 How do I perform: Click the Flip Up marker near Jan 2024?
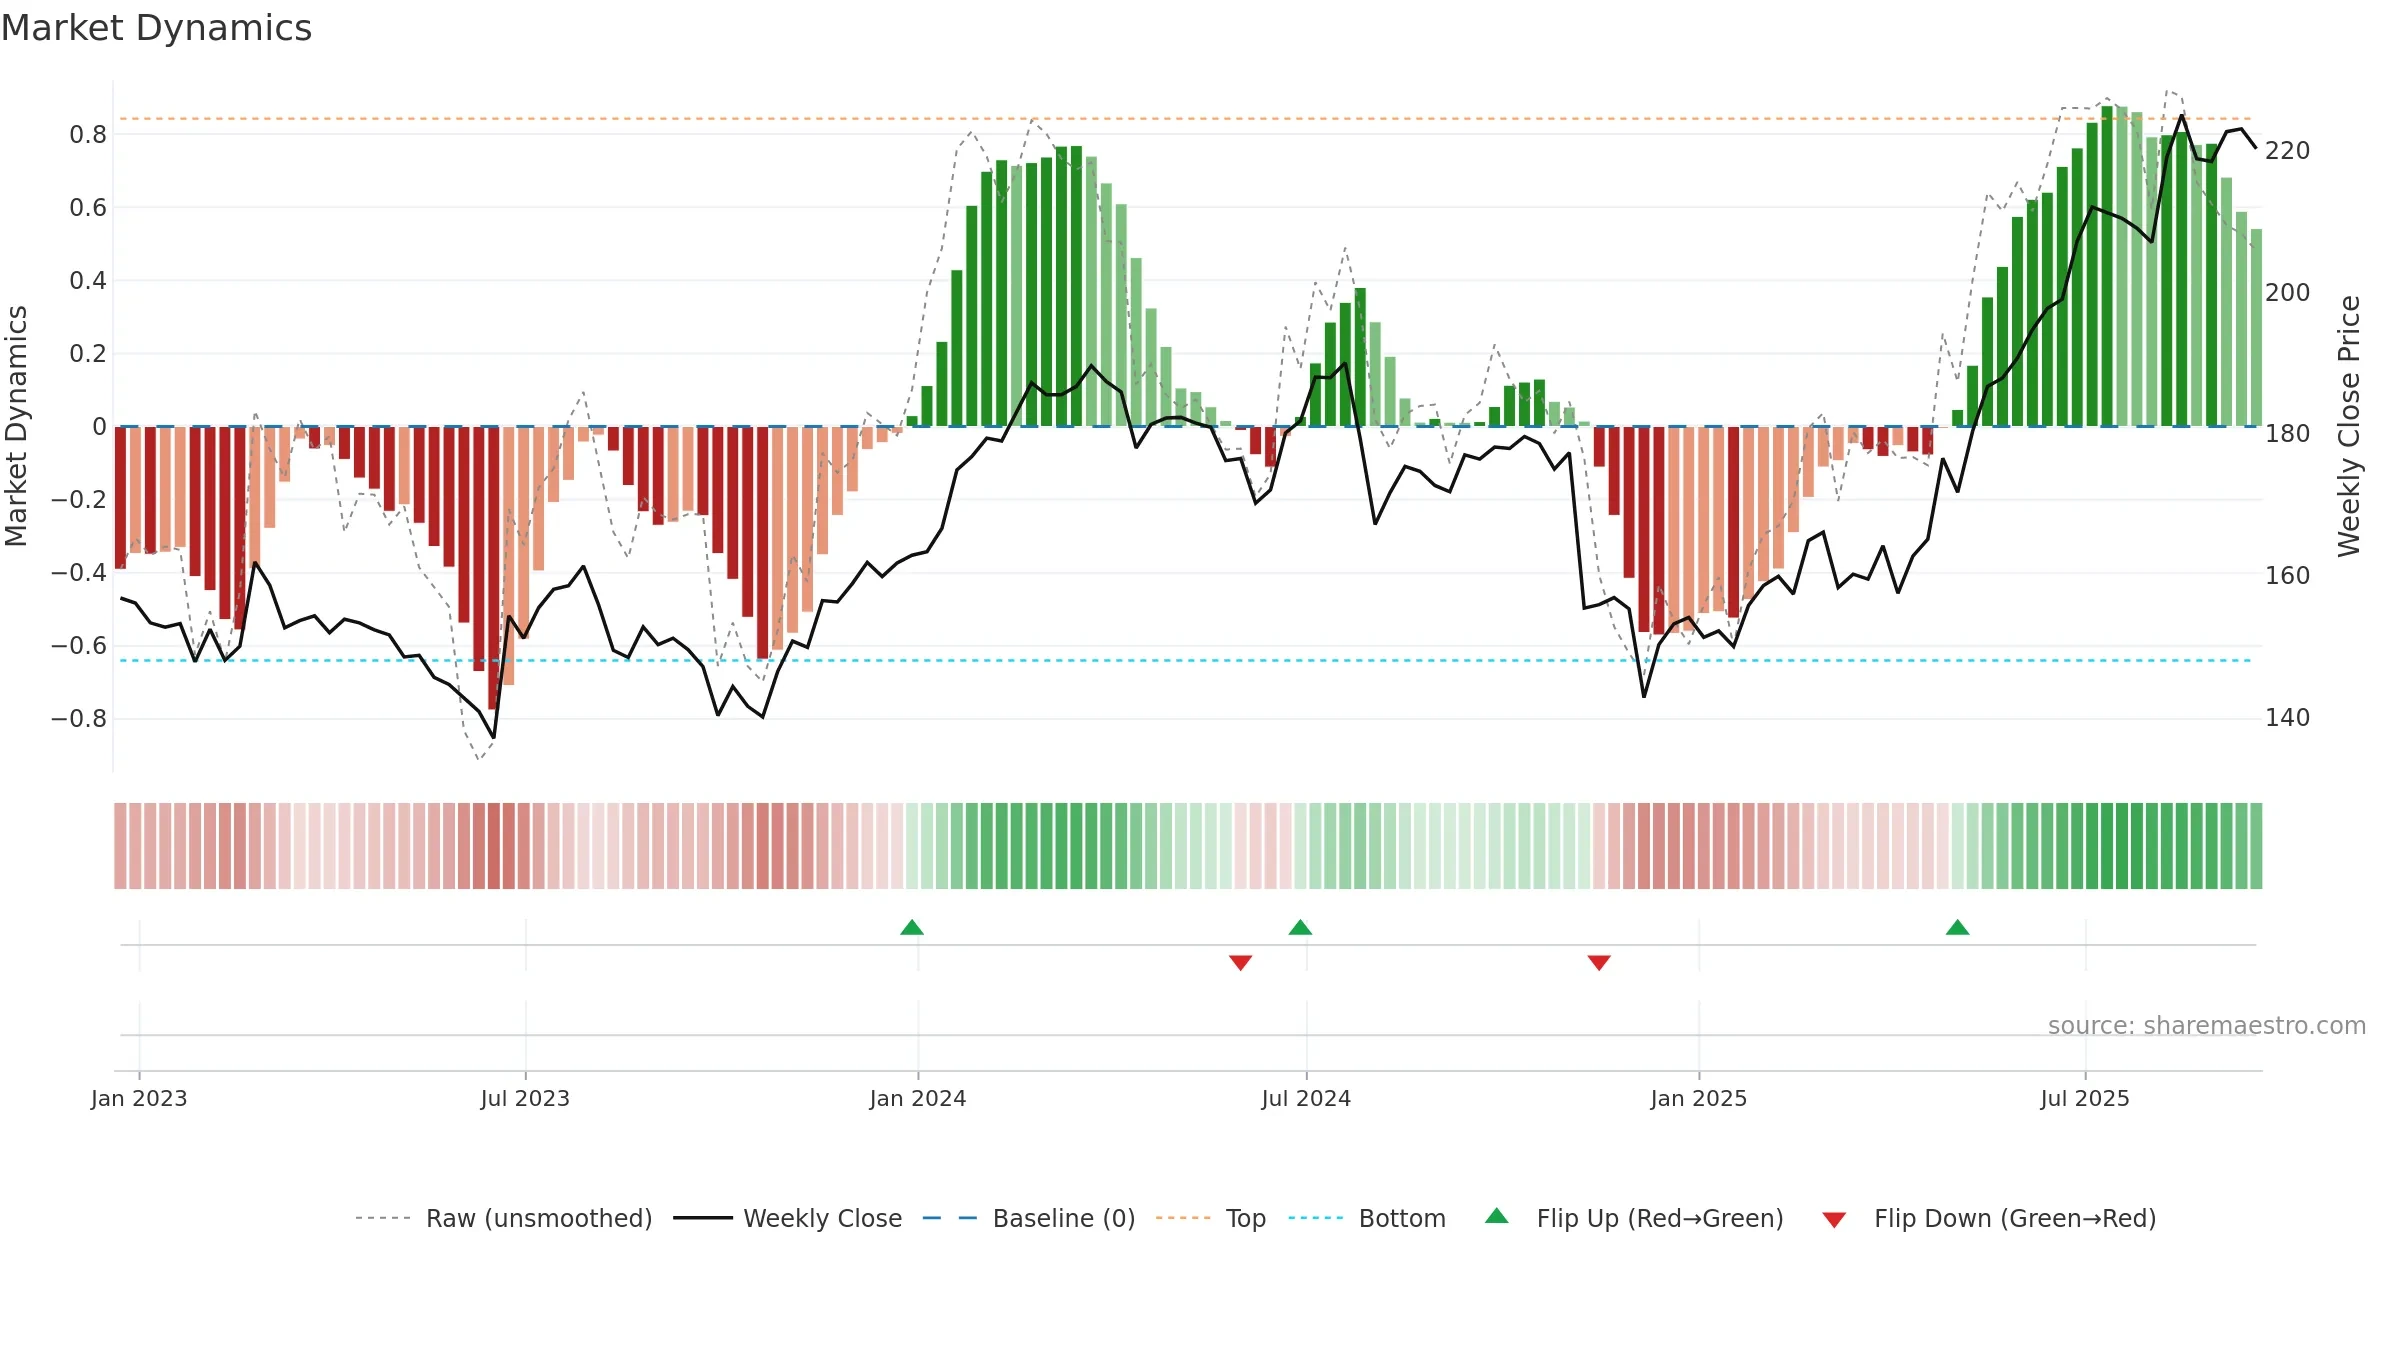[912, 927]
